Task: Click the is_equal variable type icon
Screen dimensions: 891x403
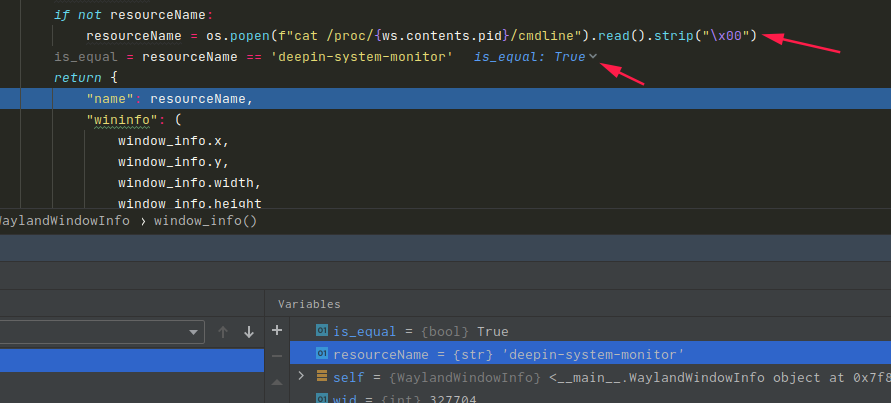Action: pos(322,330)
